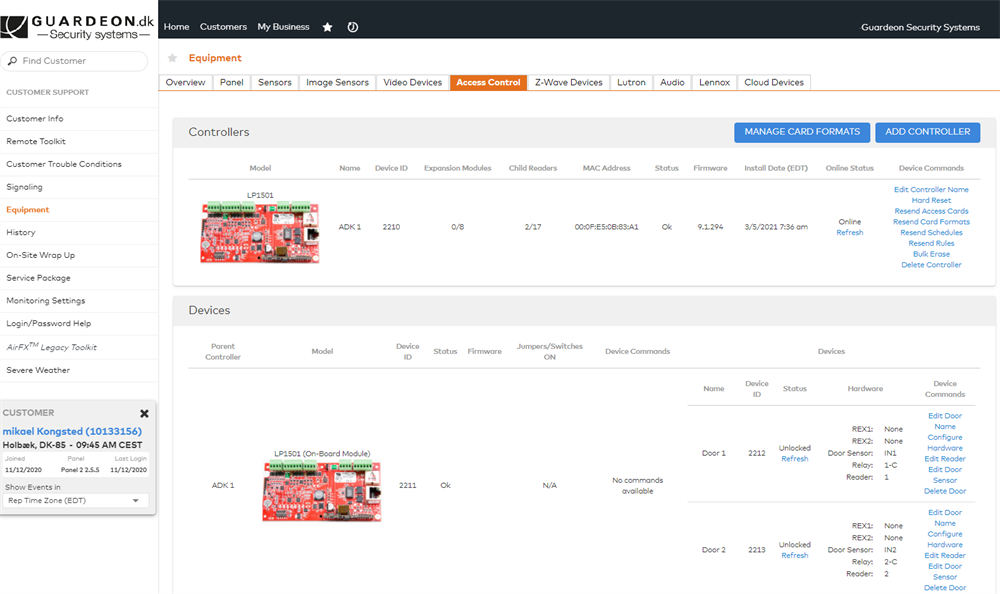The image size is (1000, 594).
Task: Close the Customer info card
Action: [x=144, y=413]
